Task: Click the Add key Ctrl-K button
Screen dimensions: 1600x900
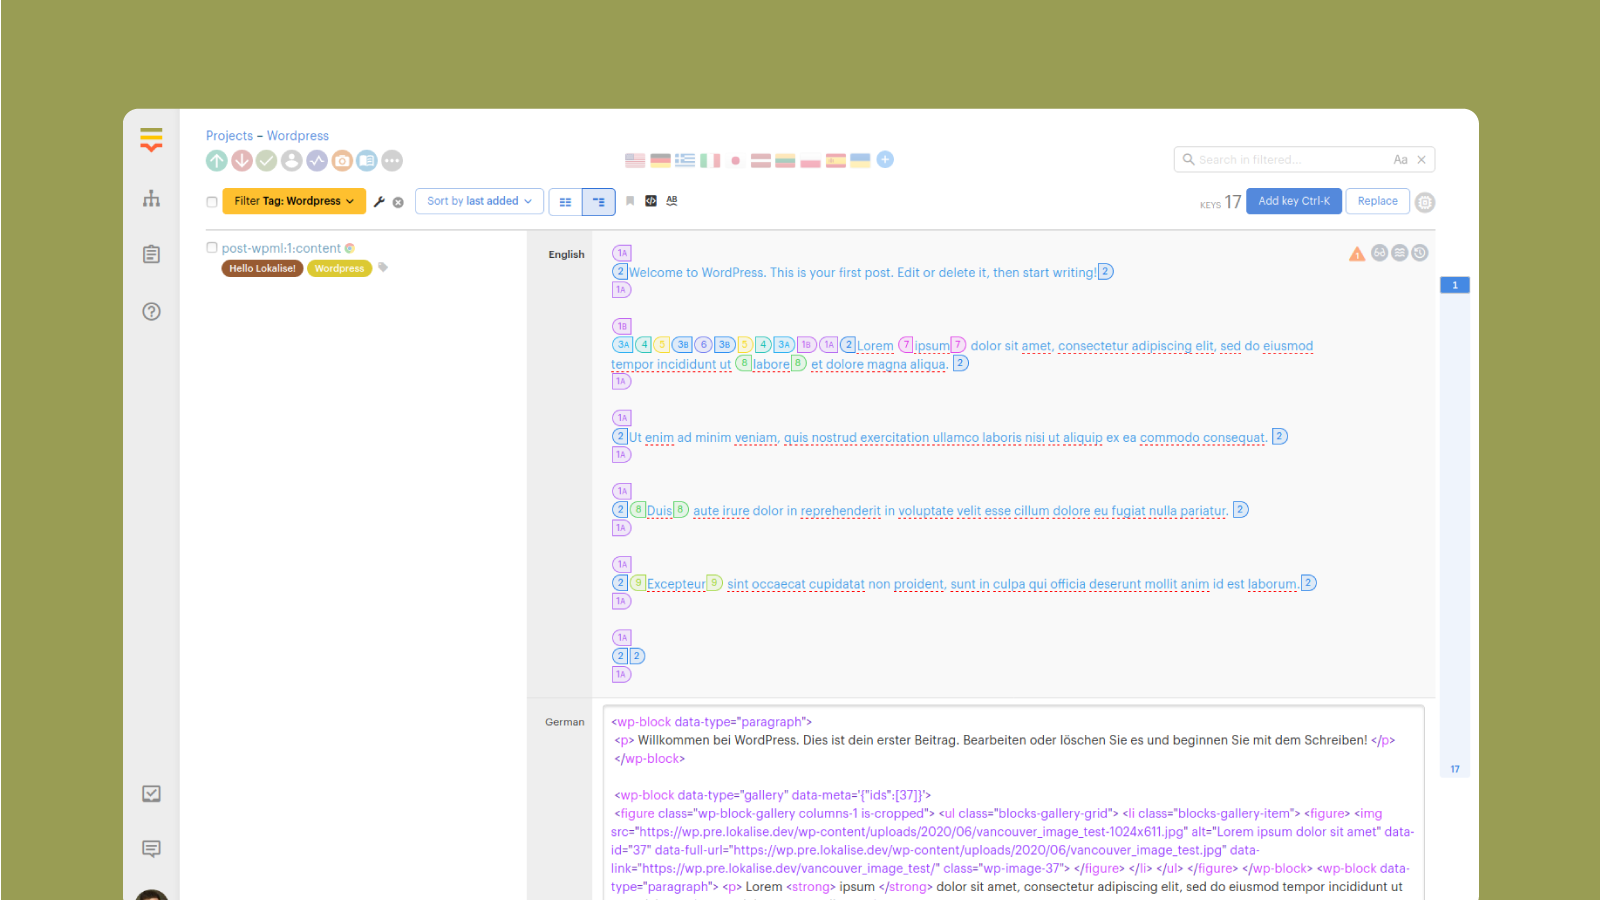Action: 1294,201
